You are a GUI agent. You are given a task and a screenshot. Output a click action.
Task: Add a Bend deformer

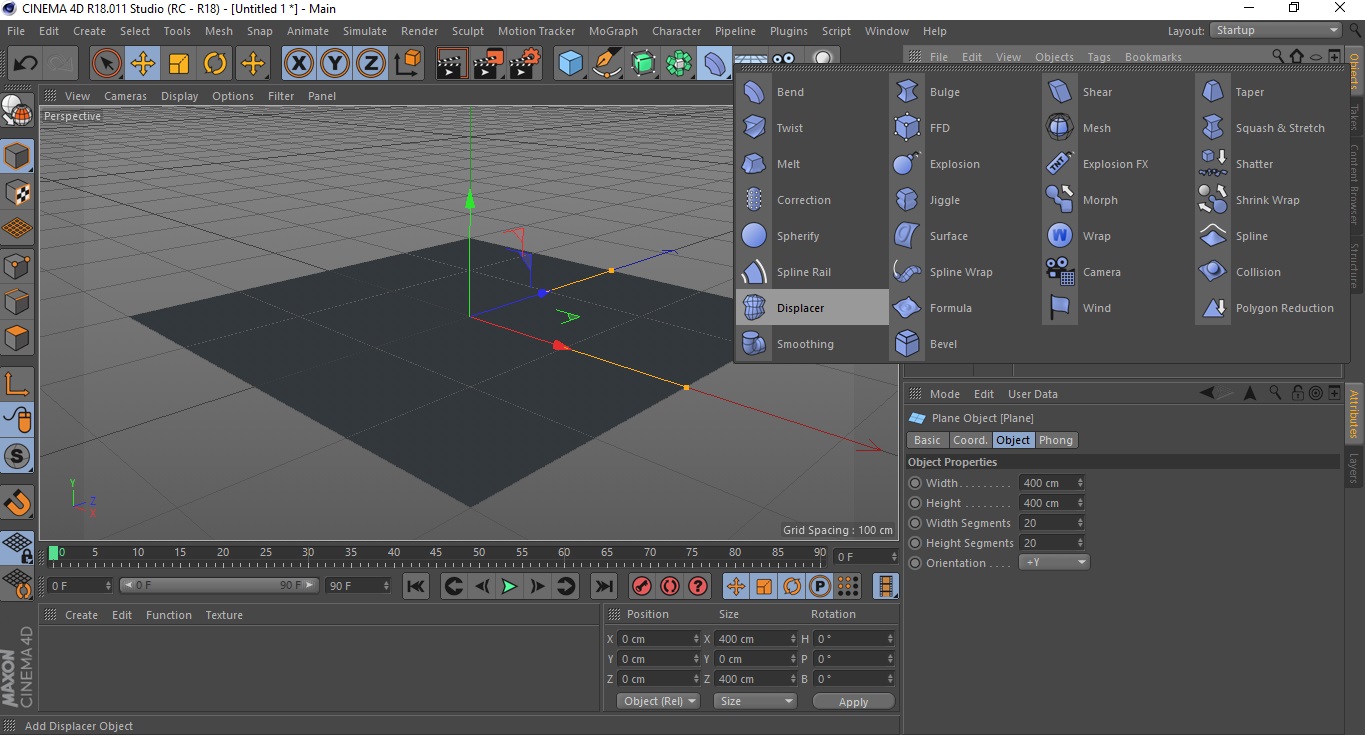click(x=812, y=92)
